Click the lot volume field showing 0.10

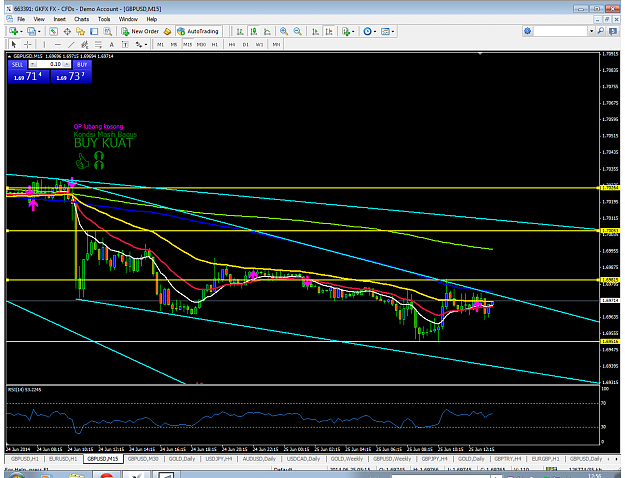click(x=50, y=64)
